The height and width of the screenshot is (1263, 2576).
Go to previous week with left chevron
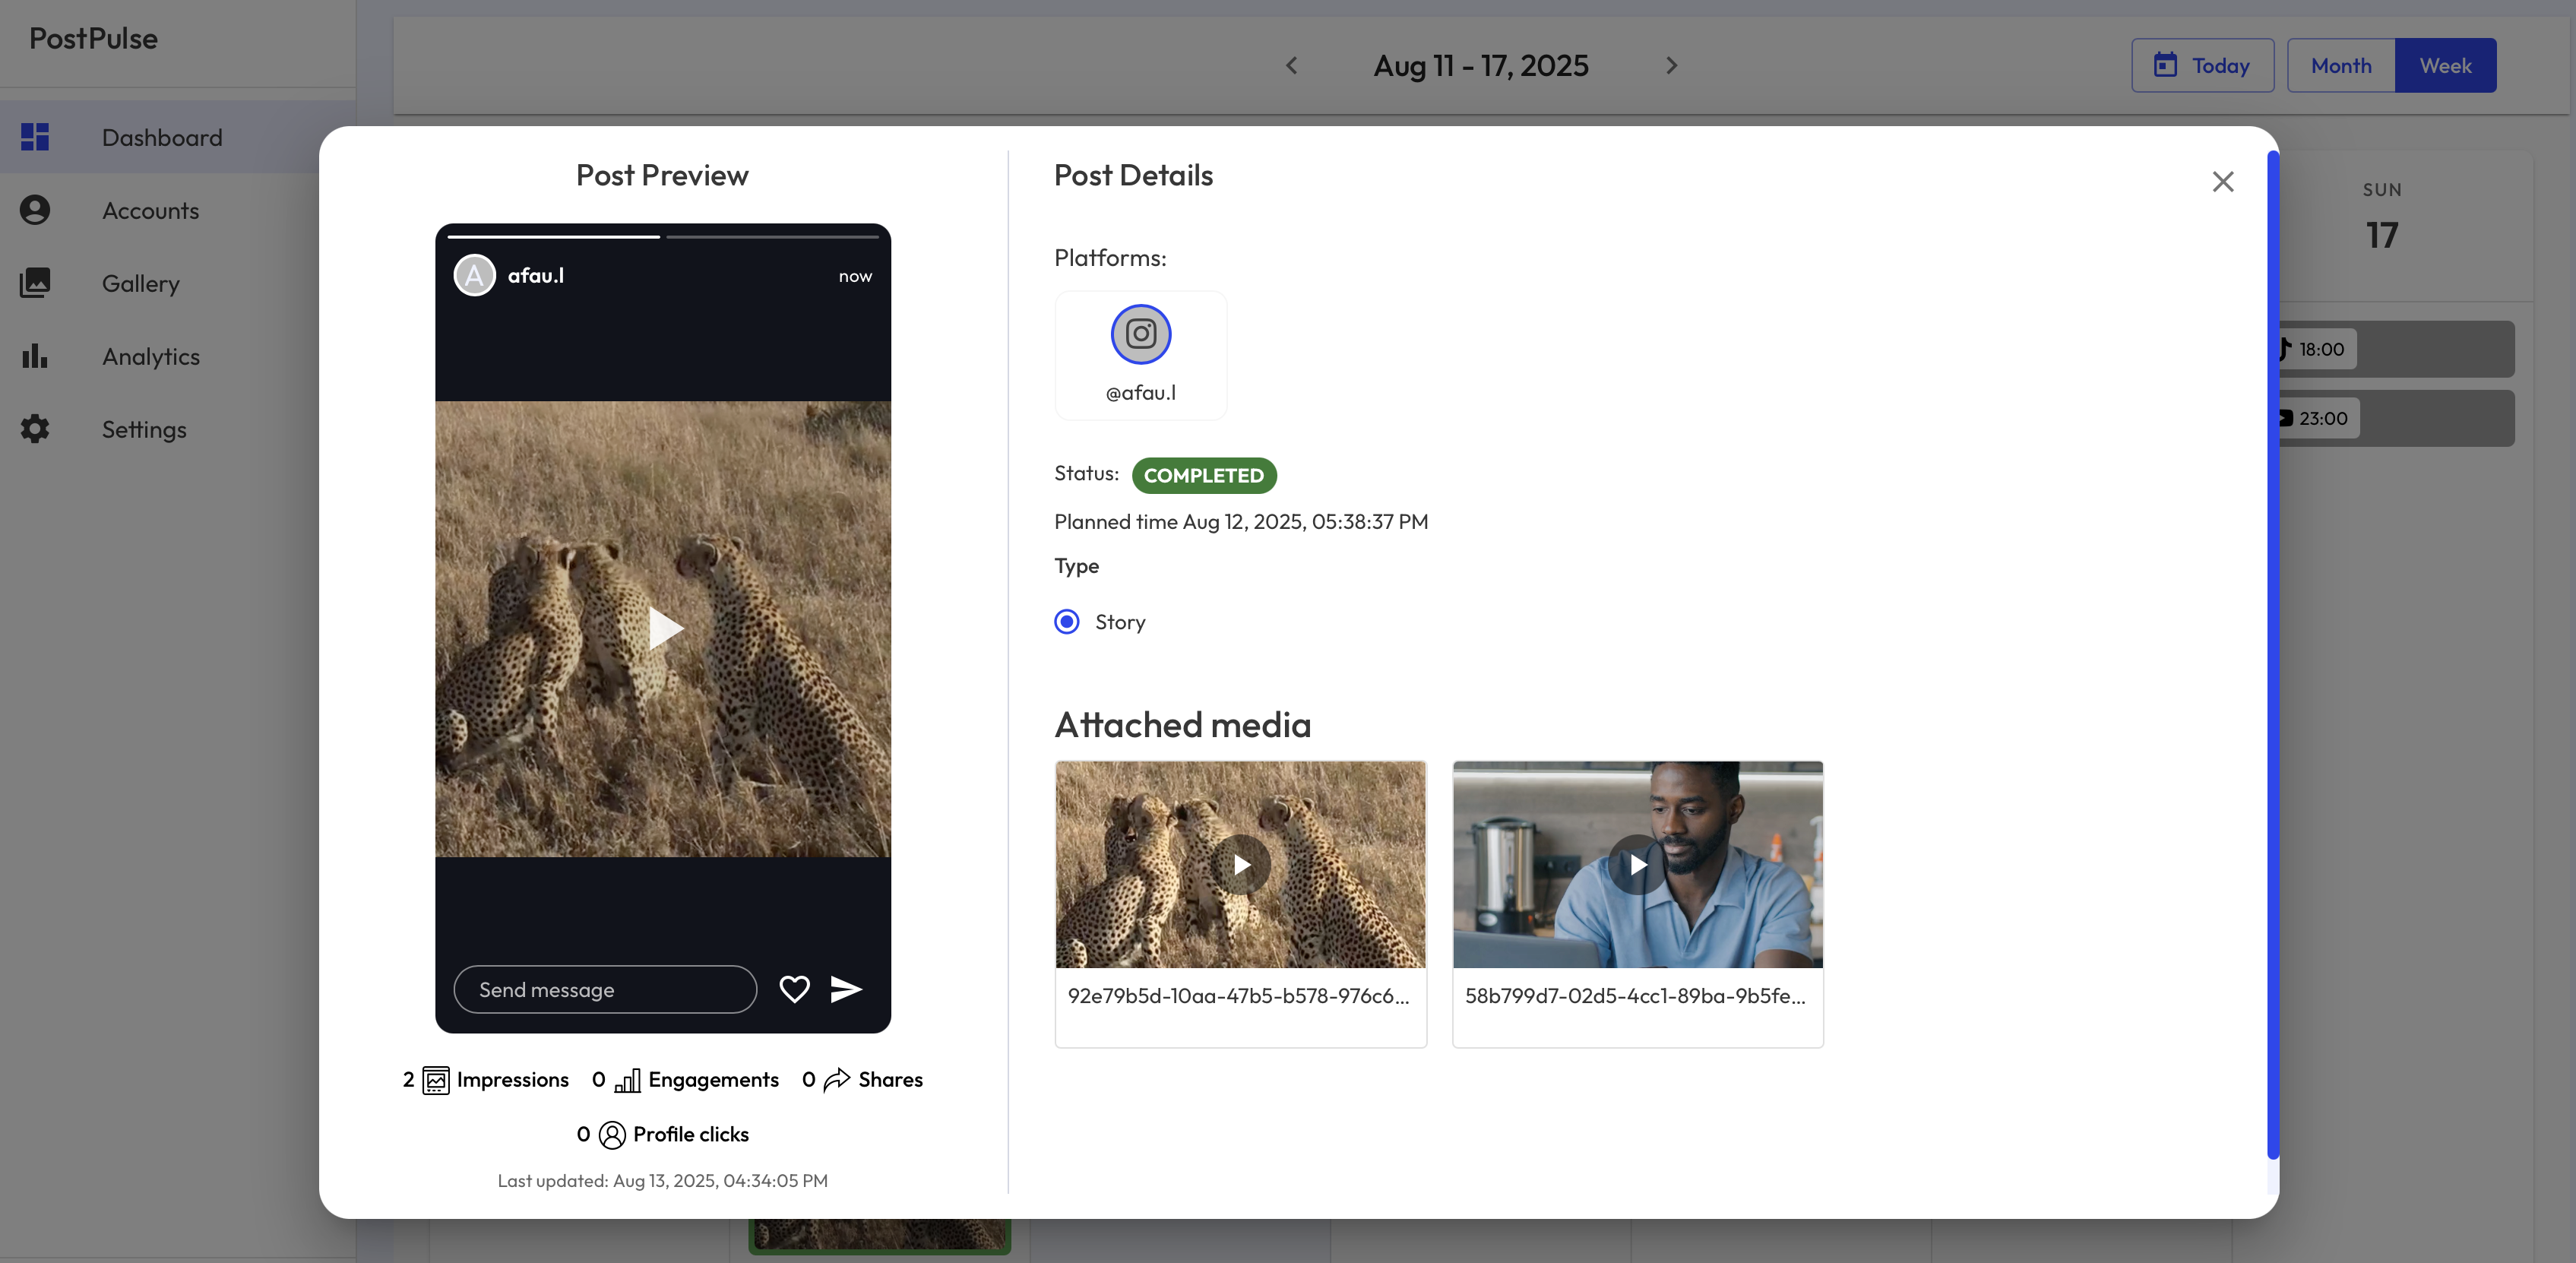[1291, 66]
